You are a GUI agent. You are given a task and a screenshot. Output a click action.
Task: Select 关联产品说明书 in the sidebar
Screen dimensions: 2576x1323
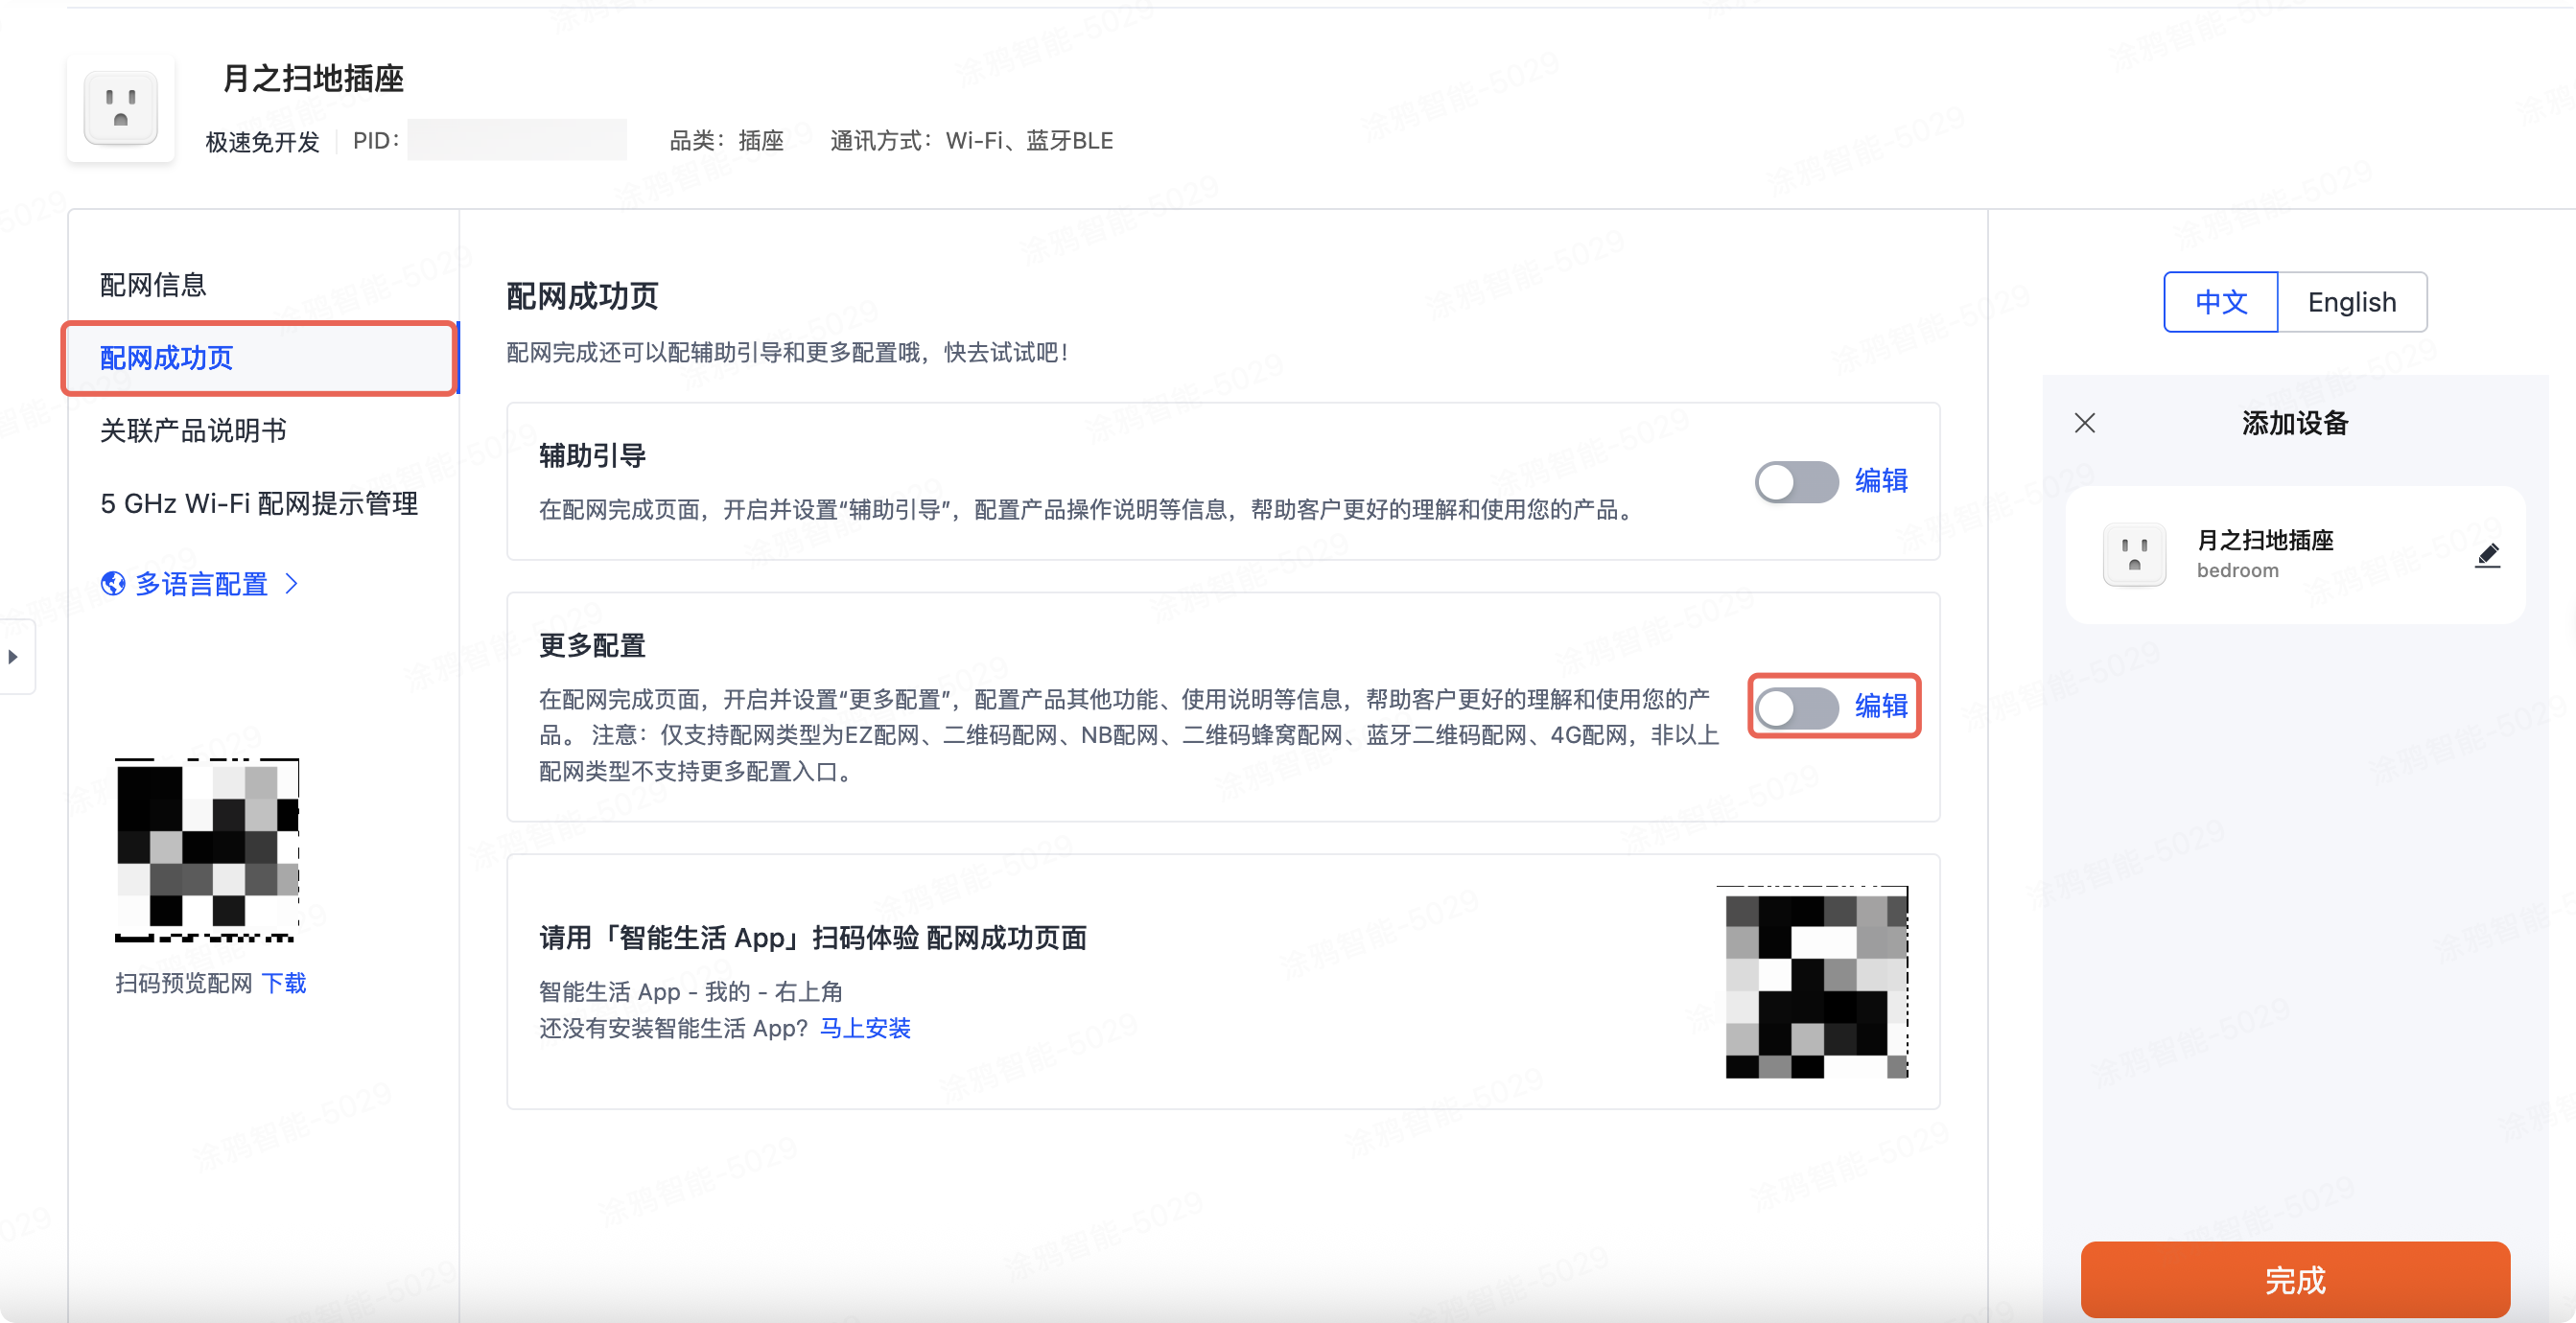coord(193,431)
